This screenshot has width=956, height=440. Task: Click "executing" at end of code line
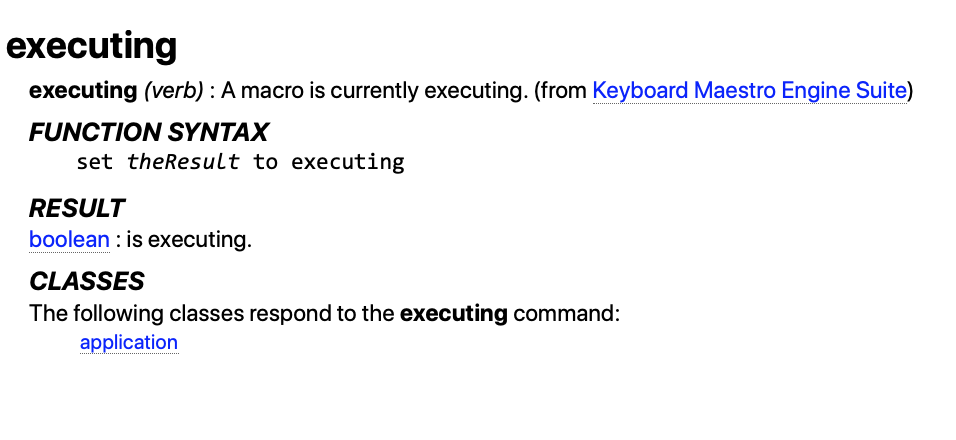click(347, 162)
